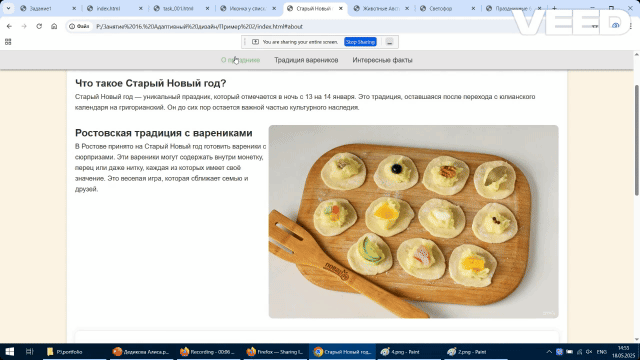
Task: Show hidden system tray icons
Action: (x=549, y=352)
